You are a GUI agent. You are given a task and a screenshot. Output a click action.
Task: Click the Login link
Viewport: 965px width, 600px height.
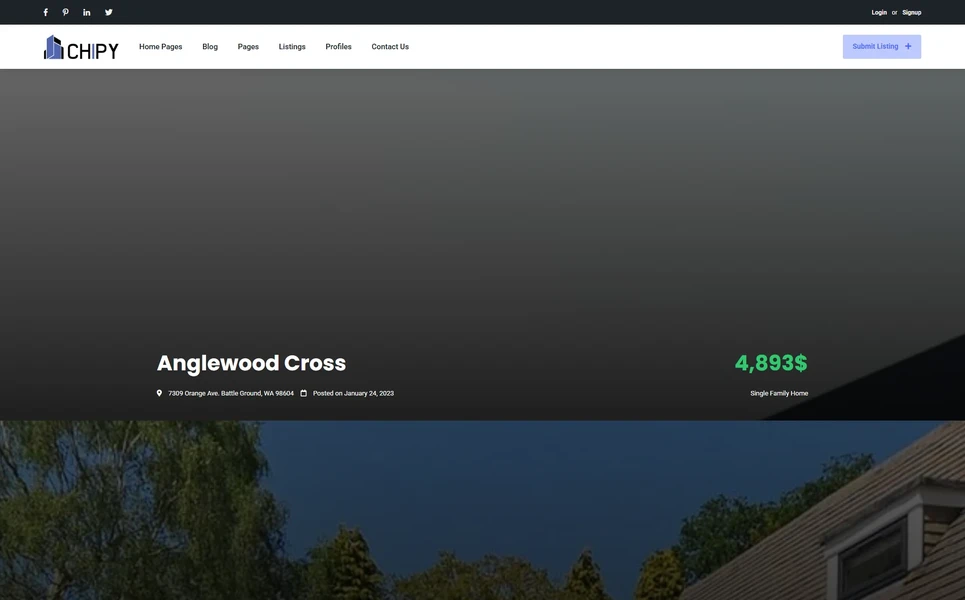click(x=879, y=12)
